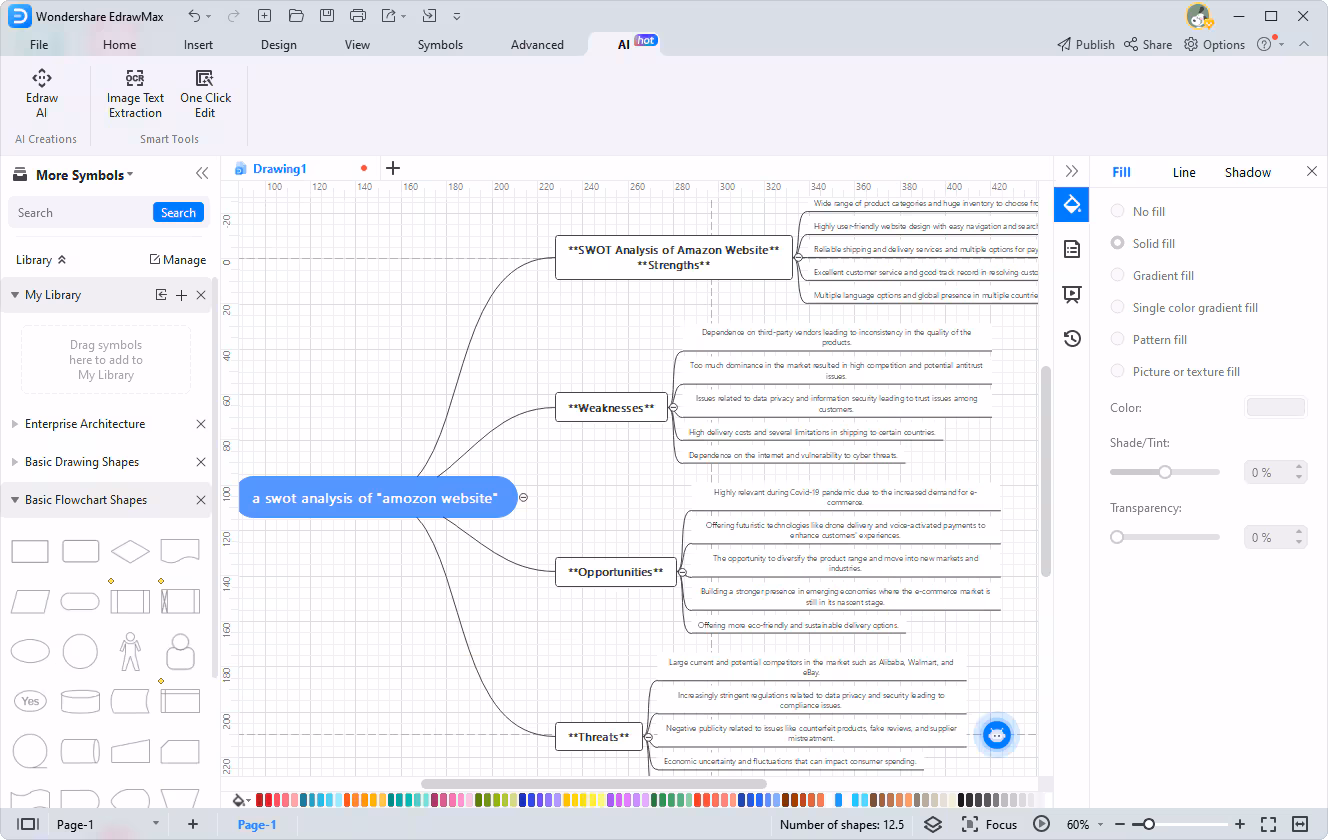Open a file using the folder icon
The width and height of the screenshot is (1328, 840).
coord(296,16)
